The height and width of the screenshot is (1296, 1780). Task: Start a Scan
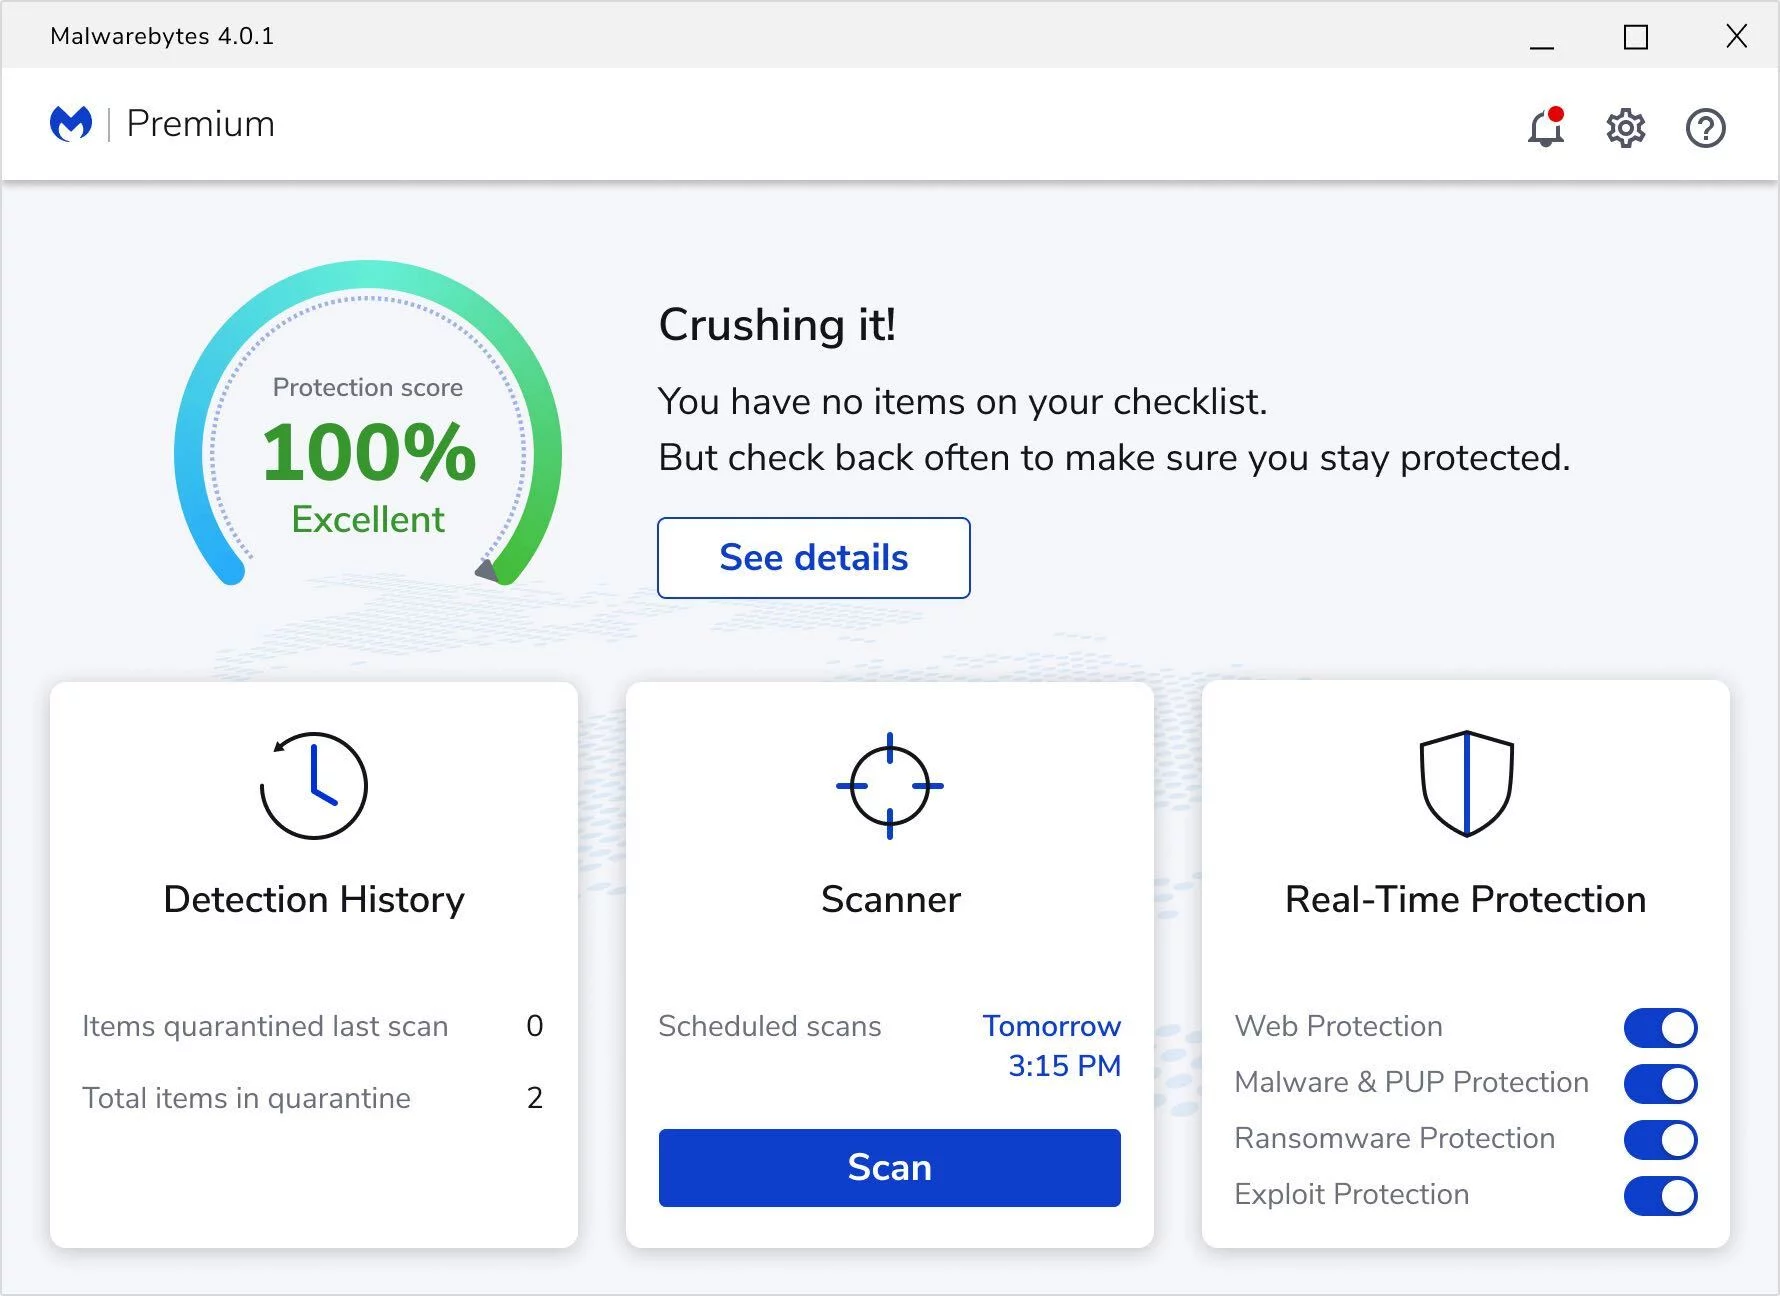pyautogui.click(x=889, y=1167)
